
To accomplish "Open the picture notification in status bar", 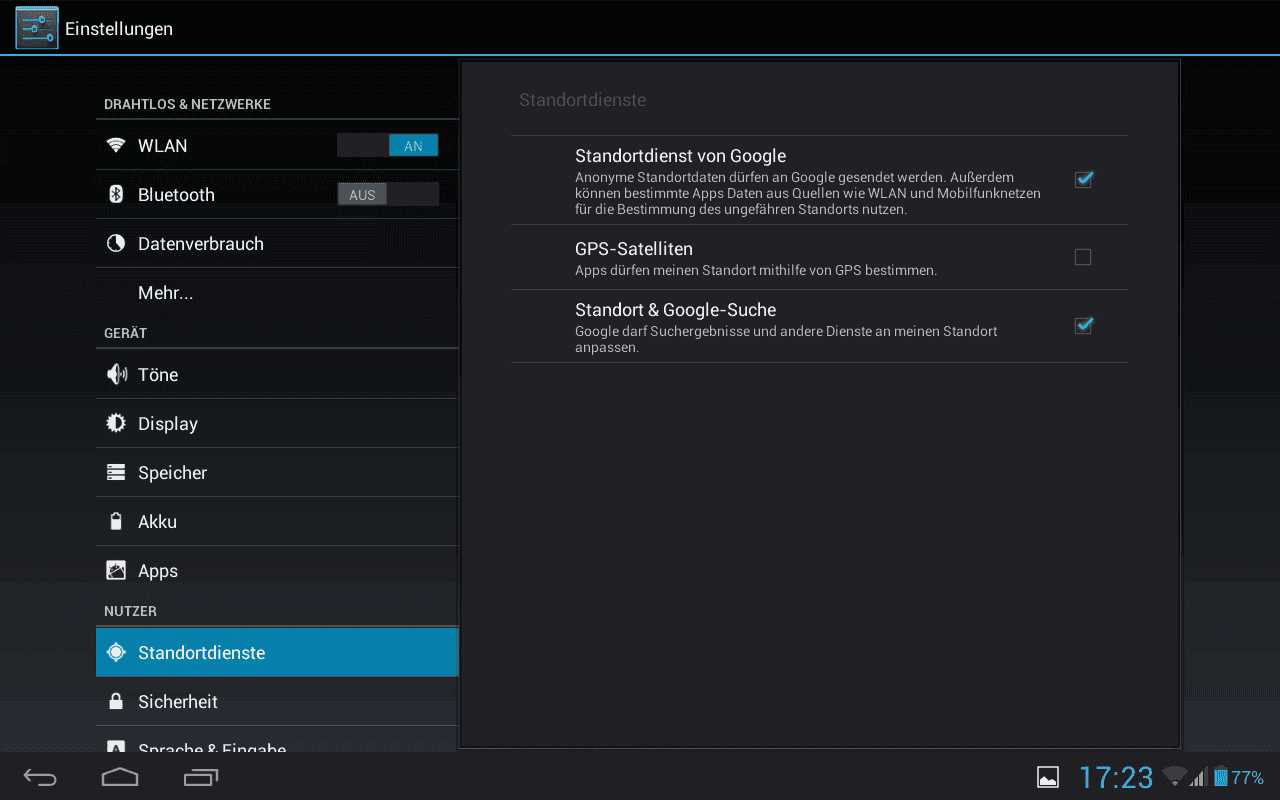I will pos(1048,777).
